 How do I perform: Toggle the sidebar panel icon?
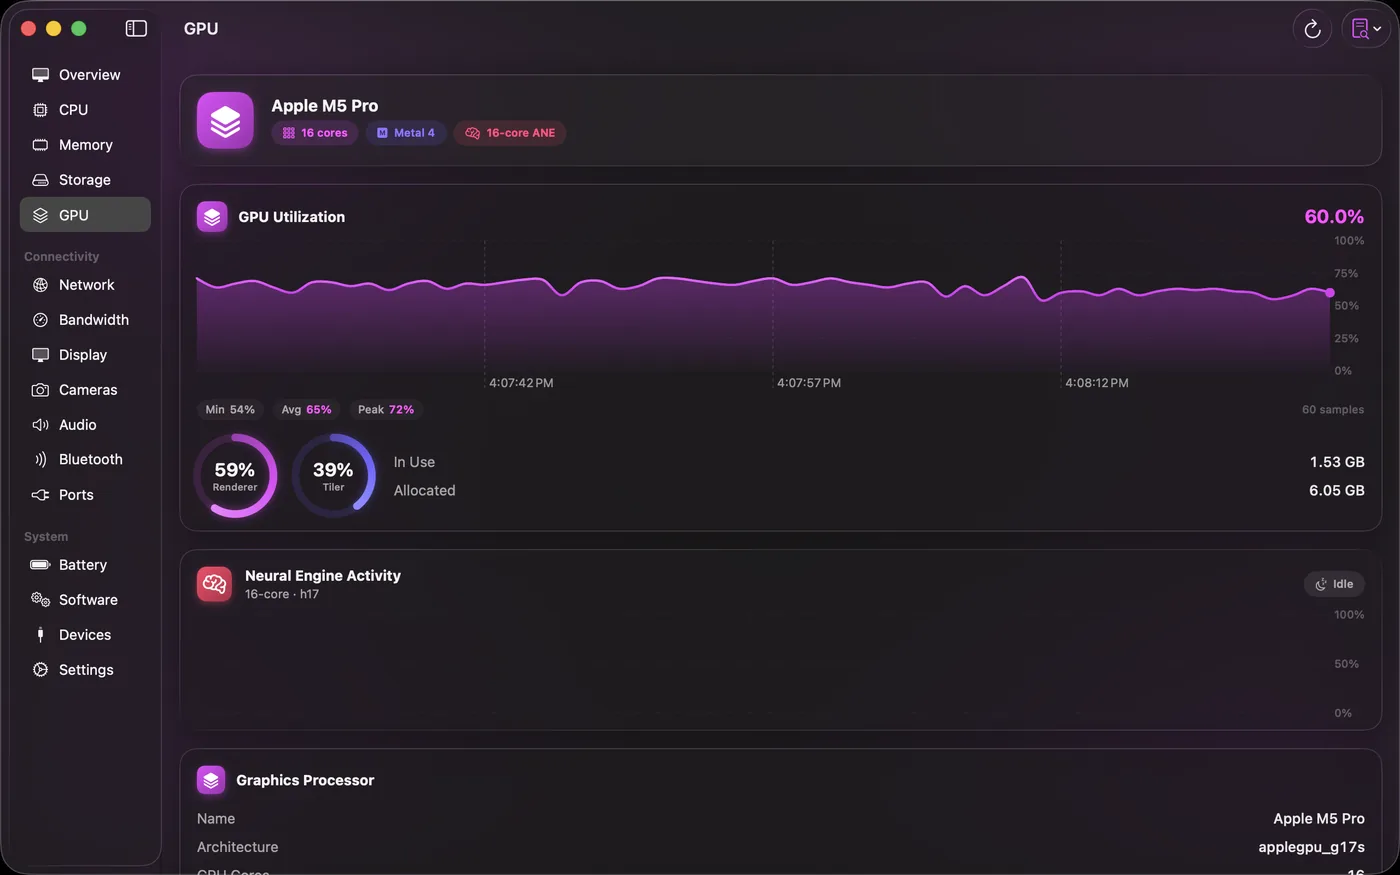point(136,29)
